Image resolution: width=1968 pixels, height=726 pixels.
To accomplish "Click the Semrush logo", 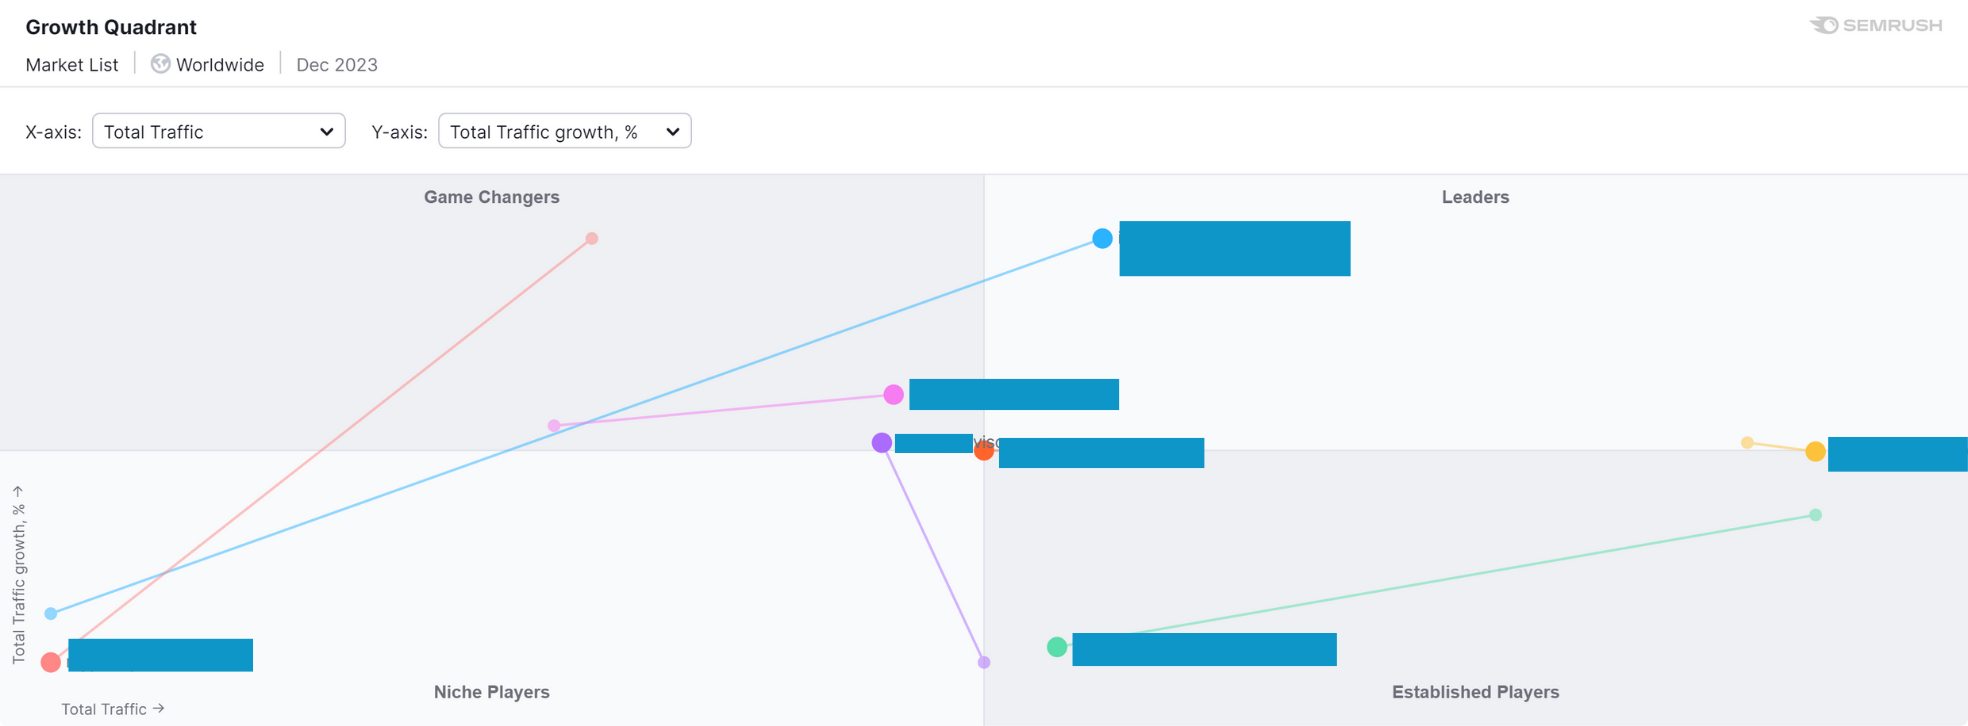I will [x=1875, y=25].
